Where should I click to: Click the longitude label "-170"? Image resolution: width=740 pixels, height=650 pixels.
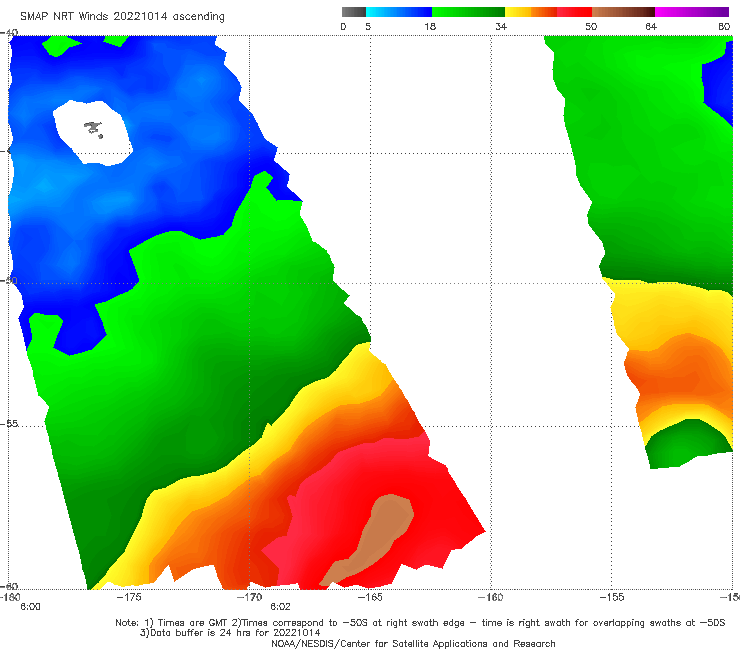point(250,597)
